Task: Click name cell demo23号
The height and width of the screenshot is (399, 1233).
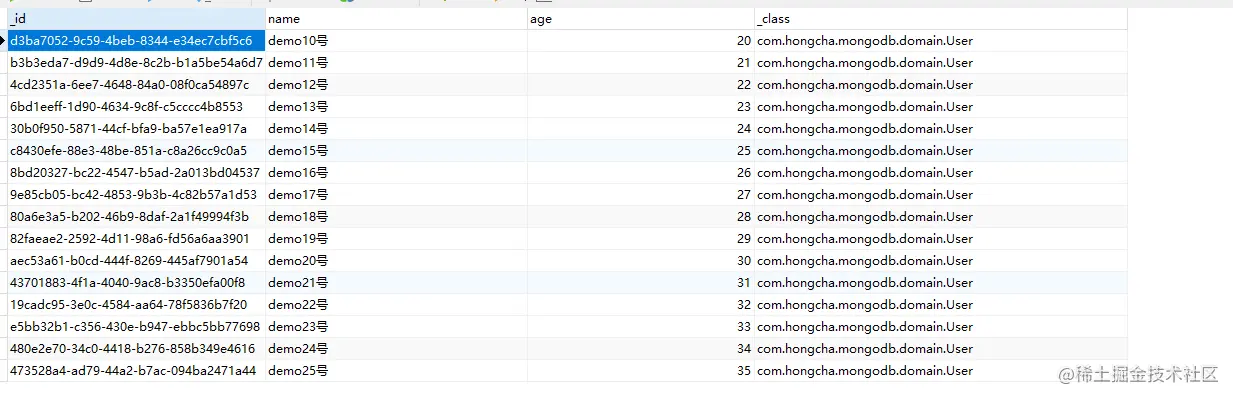Action: (x=397, y=327)
